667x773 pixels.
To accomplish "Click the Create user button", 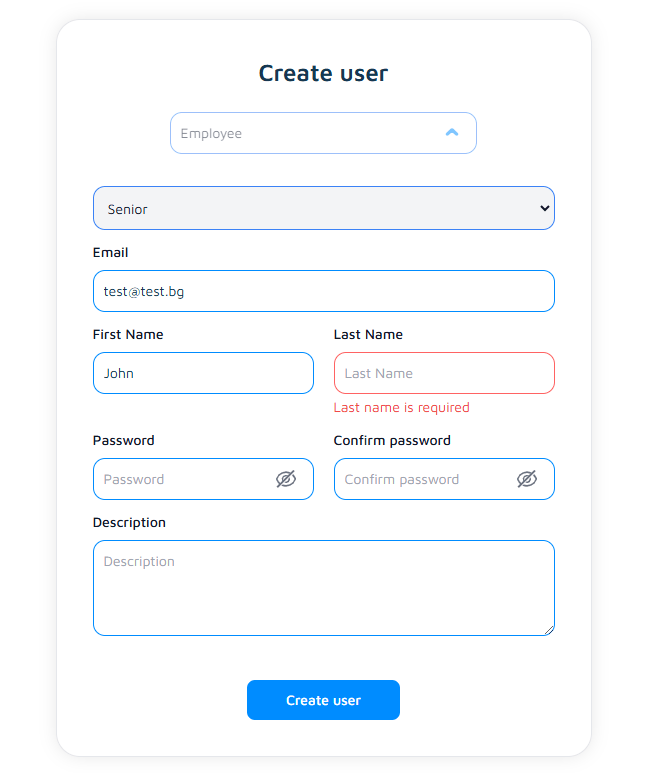I will [x=323, y=700].
